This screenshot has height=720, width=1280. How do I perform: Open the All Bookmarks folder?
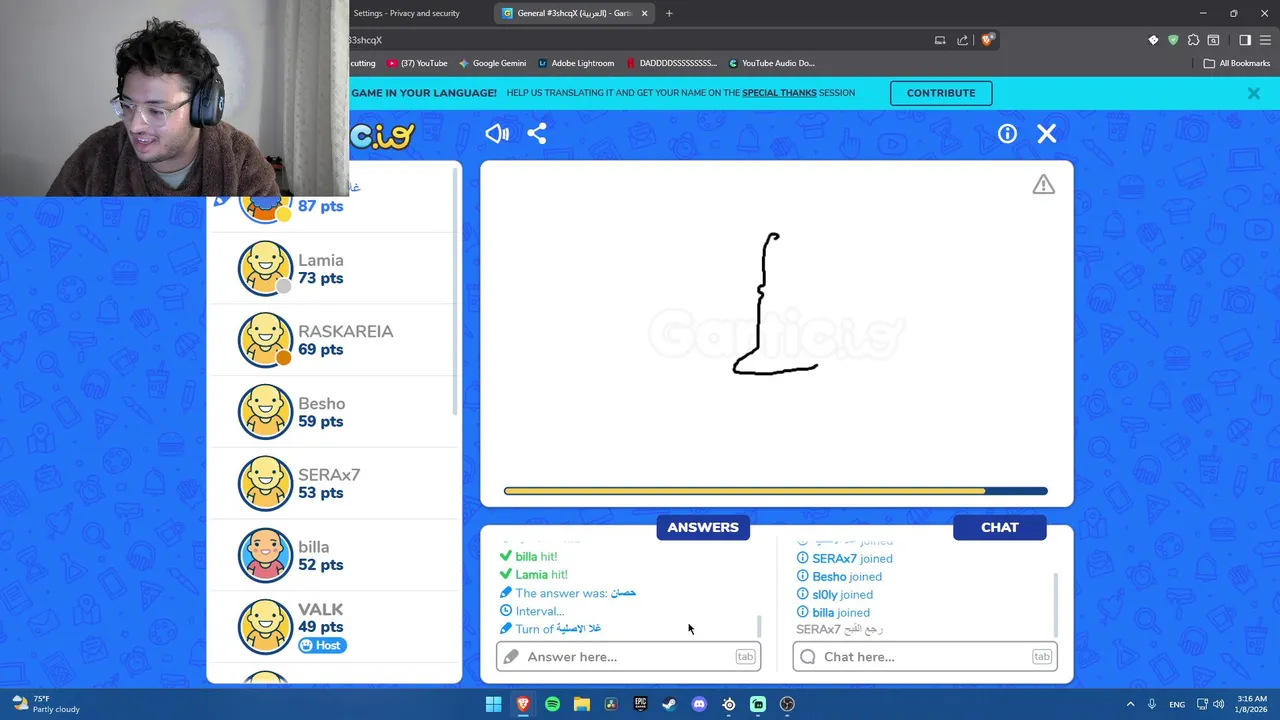[1237, 63]
